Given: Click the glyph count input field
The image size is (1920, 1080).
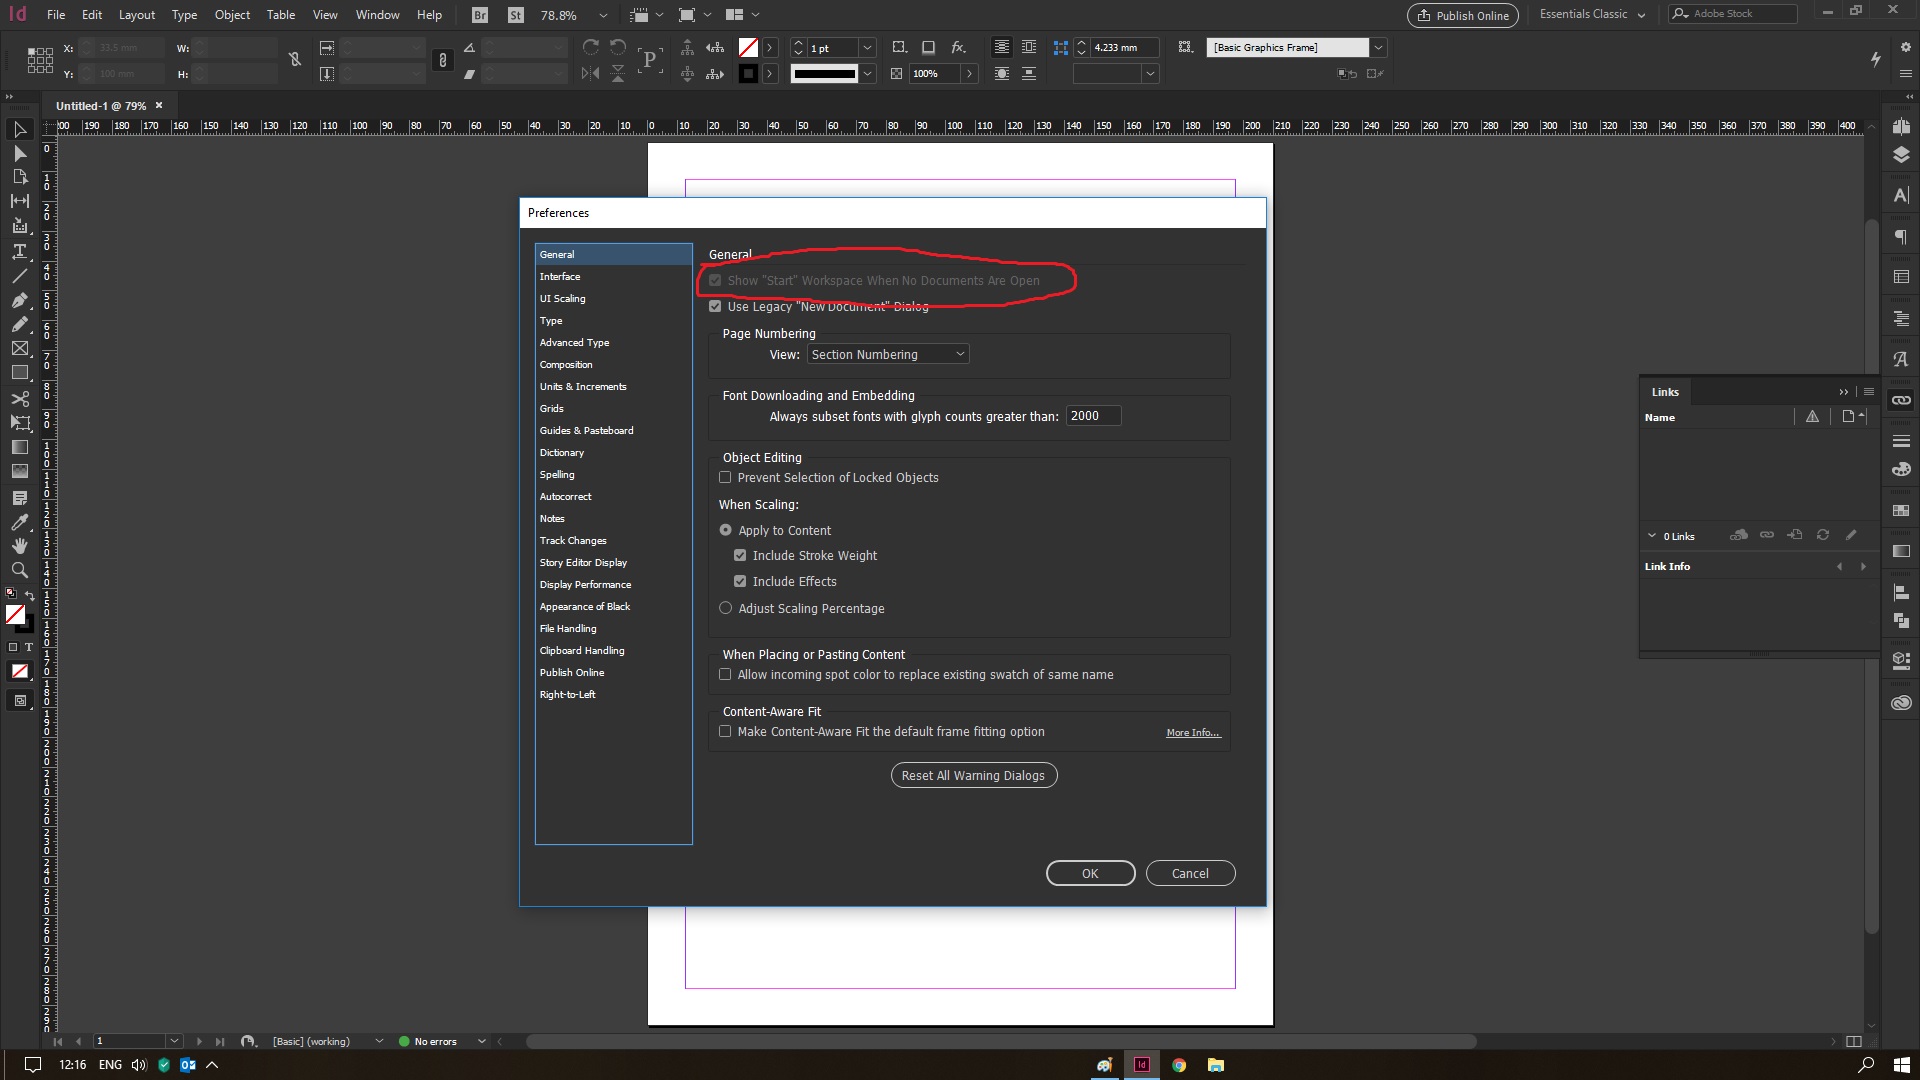Looking at the screenshot, I should click(1092, 416).
